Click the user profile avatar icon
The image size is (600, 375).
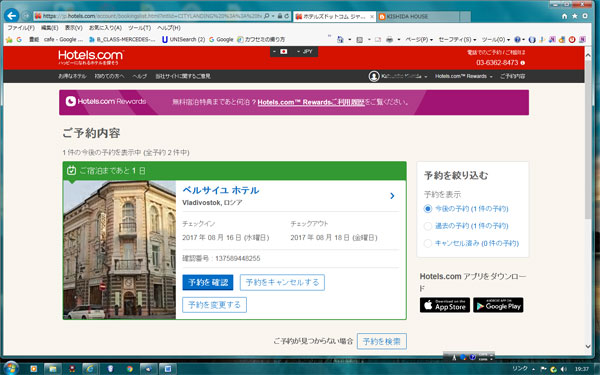click(373, 76)
